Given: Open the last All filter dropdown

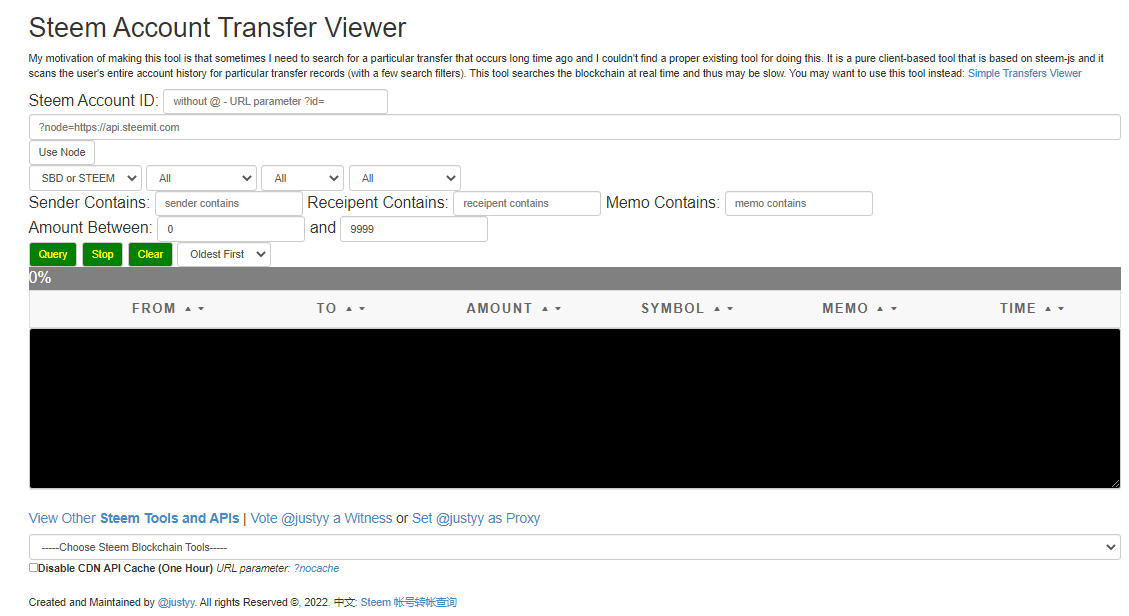Looking at the screenshot, I should [405, 178].
